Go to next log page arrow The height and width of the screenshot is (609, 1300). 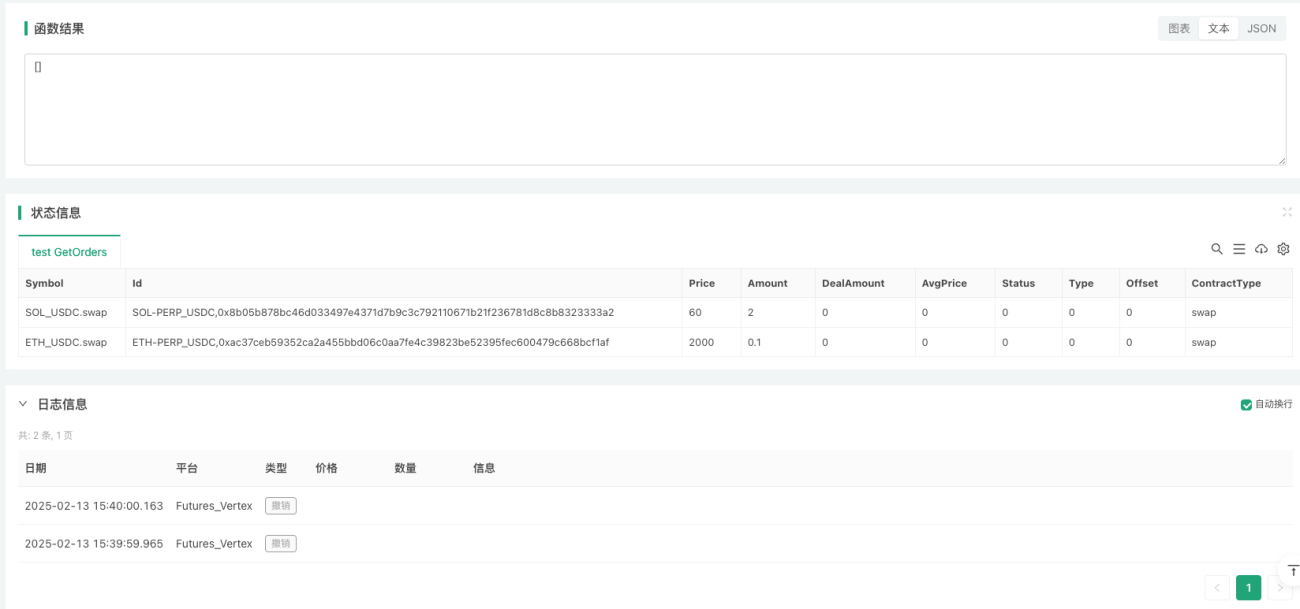(1280, 588)
